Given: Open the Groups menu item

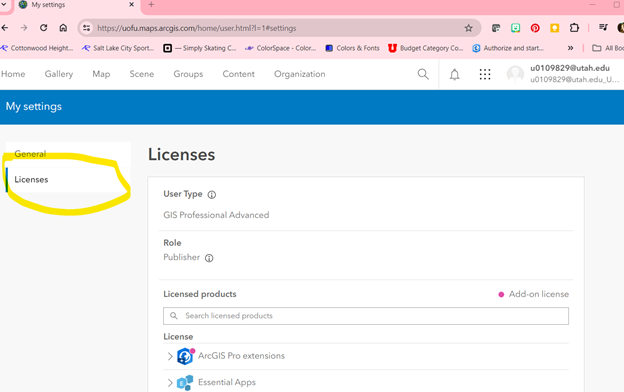Looking at the screenshot, I should [x=188, y=74].
